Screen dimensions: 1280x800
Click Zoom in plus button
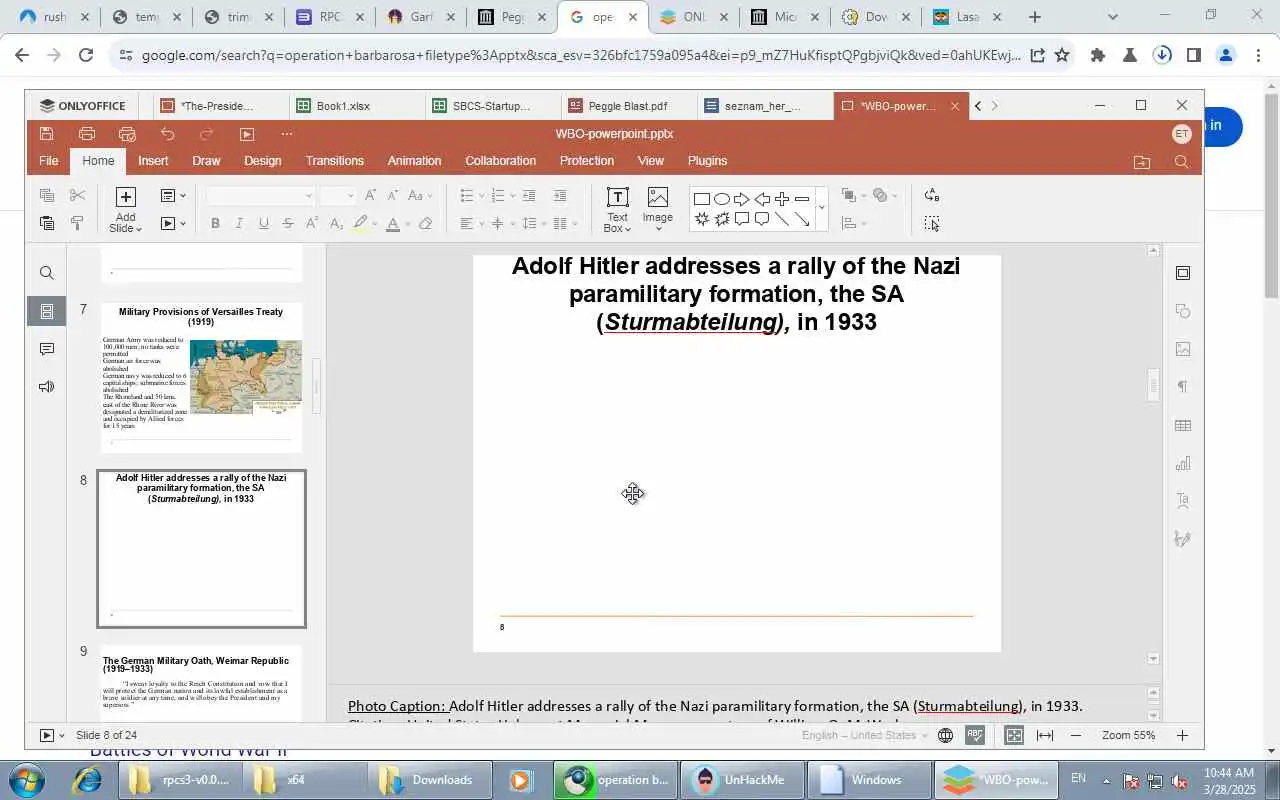[x=1182, y=736]
